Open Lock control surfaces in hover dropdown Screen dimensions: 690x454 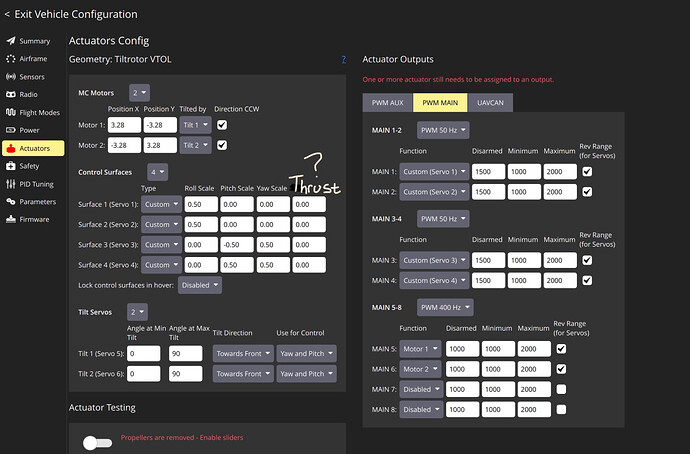tap(201, 284)
